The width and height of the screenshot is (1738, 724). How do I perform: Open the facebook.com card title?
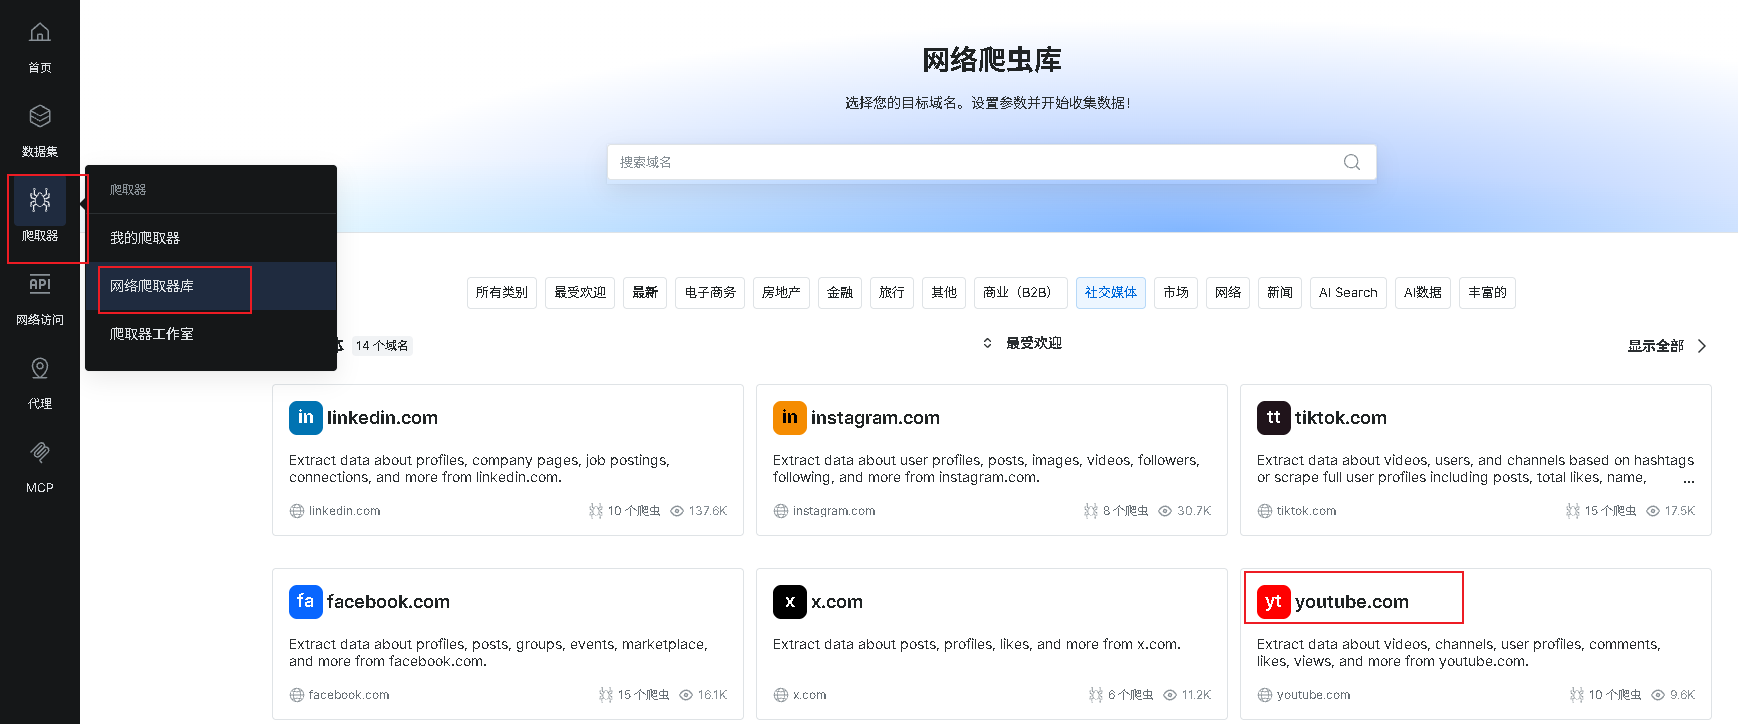pos(388,602)
